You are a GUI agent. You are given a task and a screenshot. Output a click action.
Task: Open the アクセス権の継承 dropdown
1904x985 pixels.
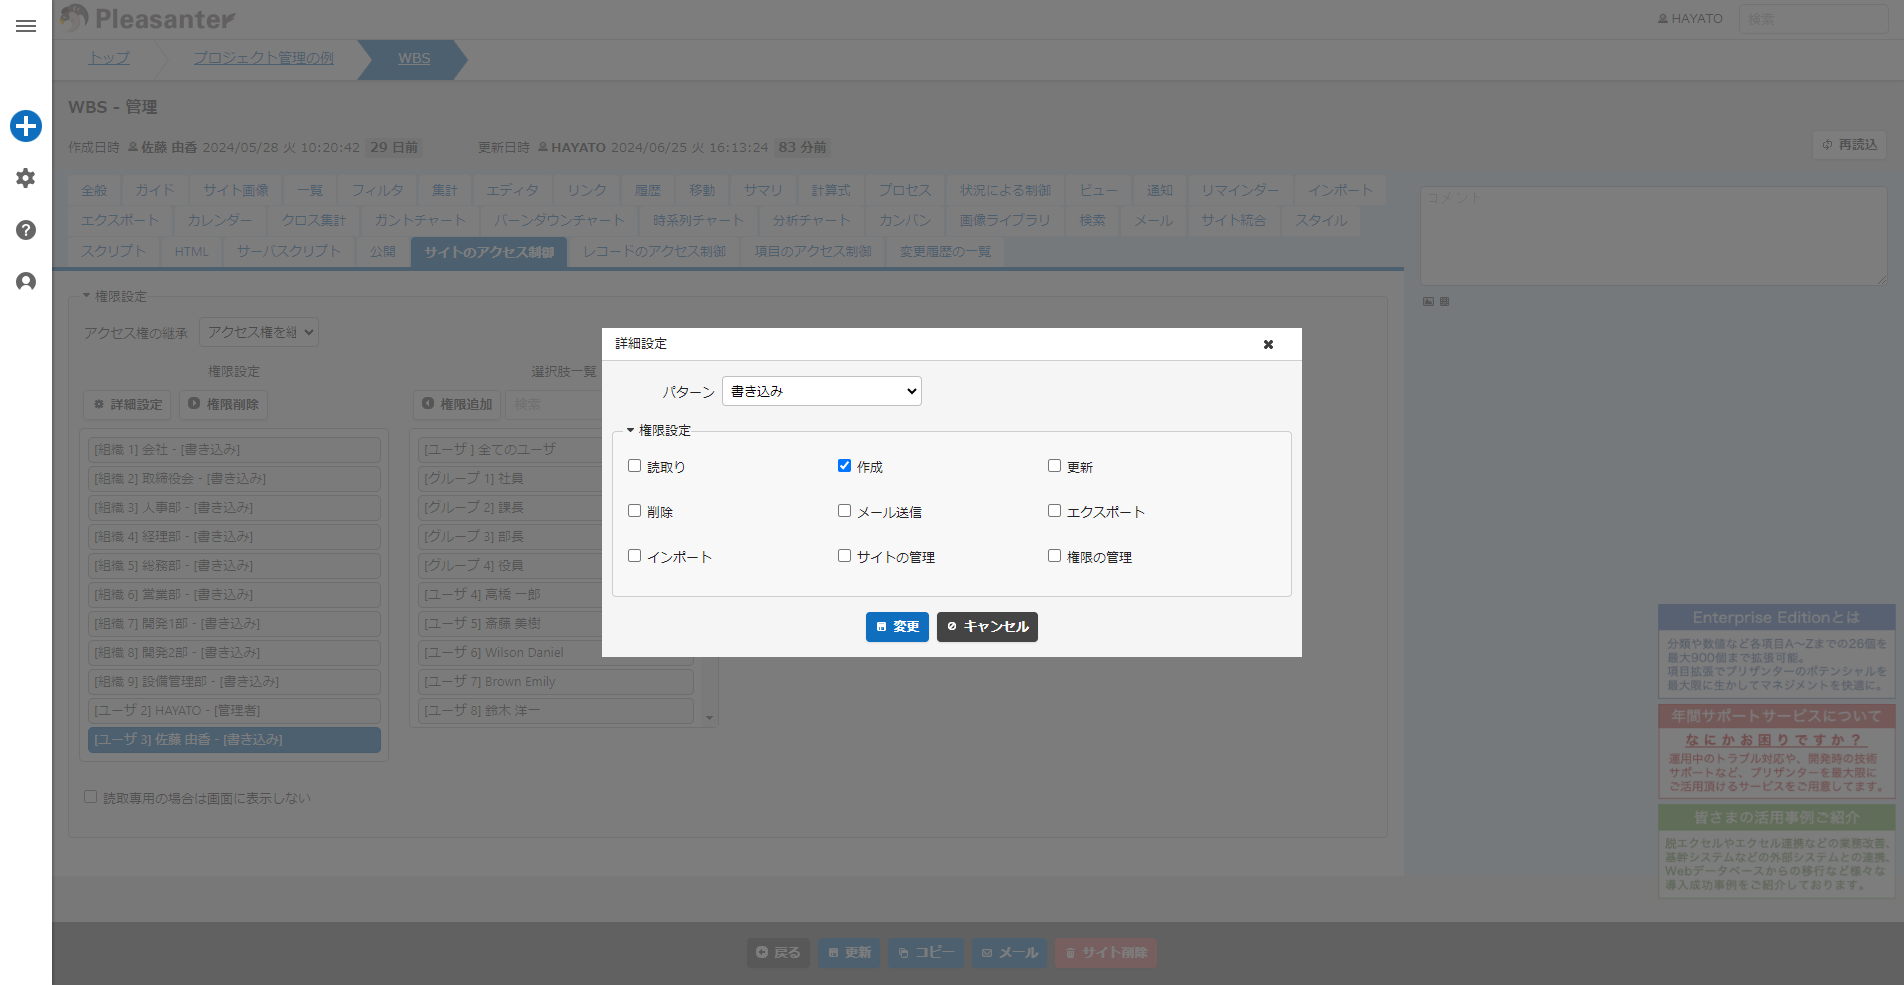pyautogui.click(x=259, y=332)
